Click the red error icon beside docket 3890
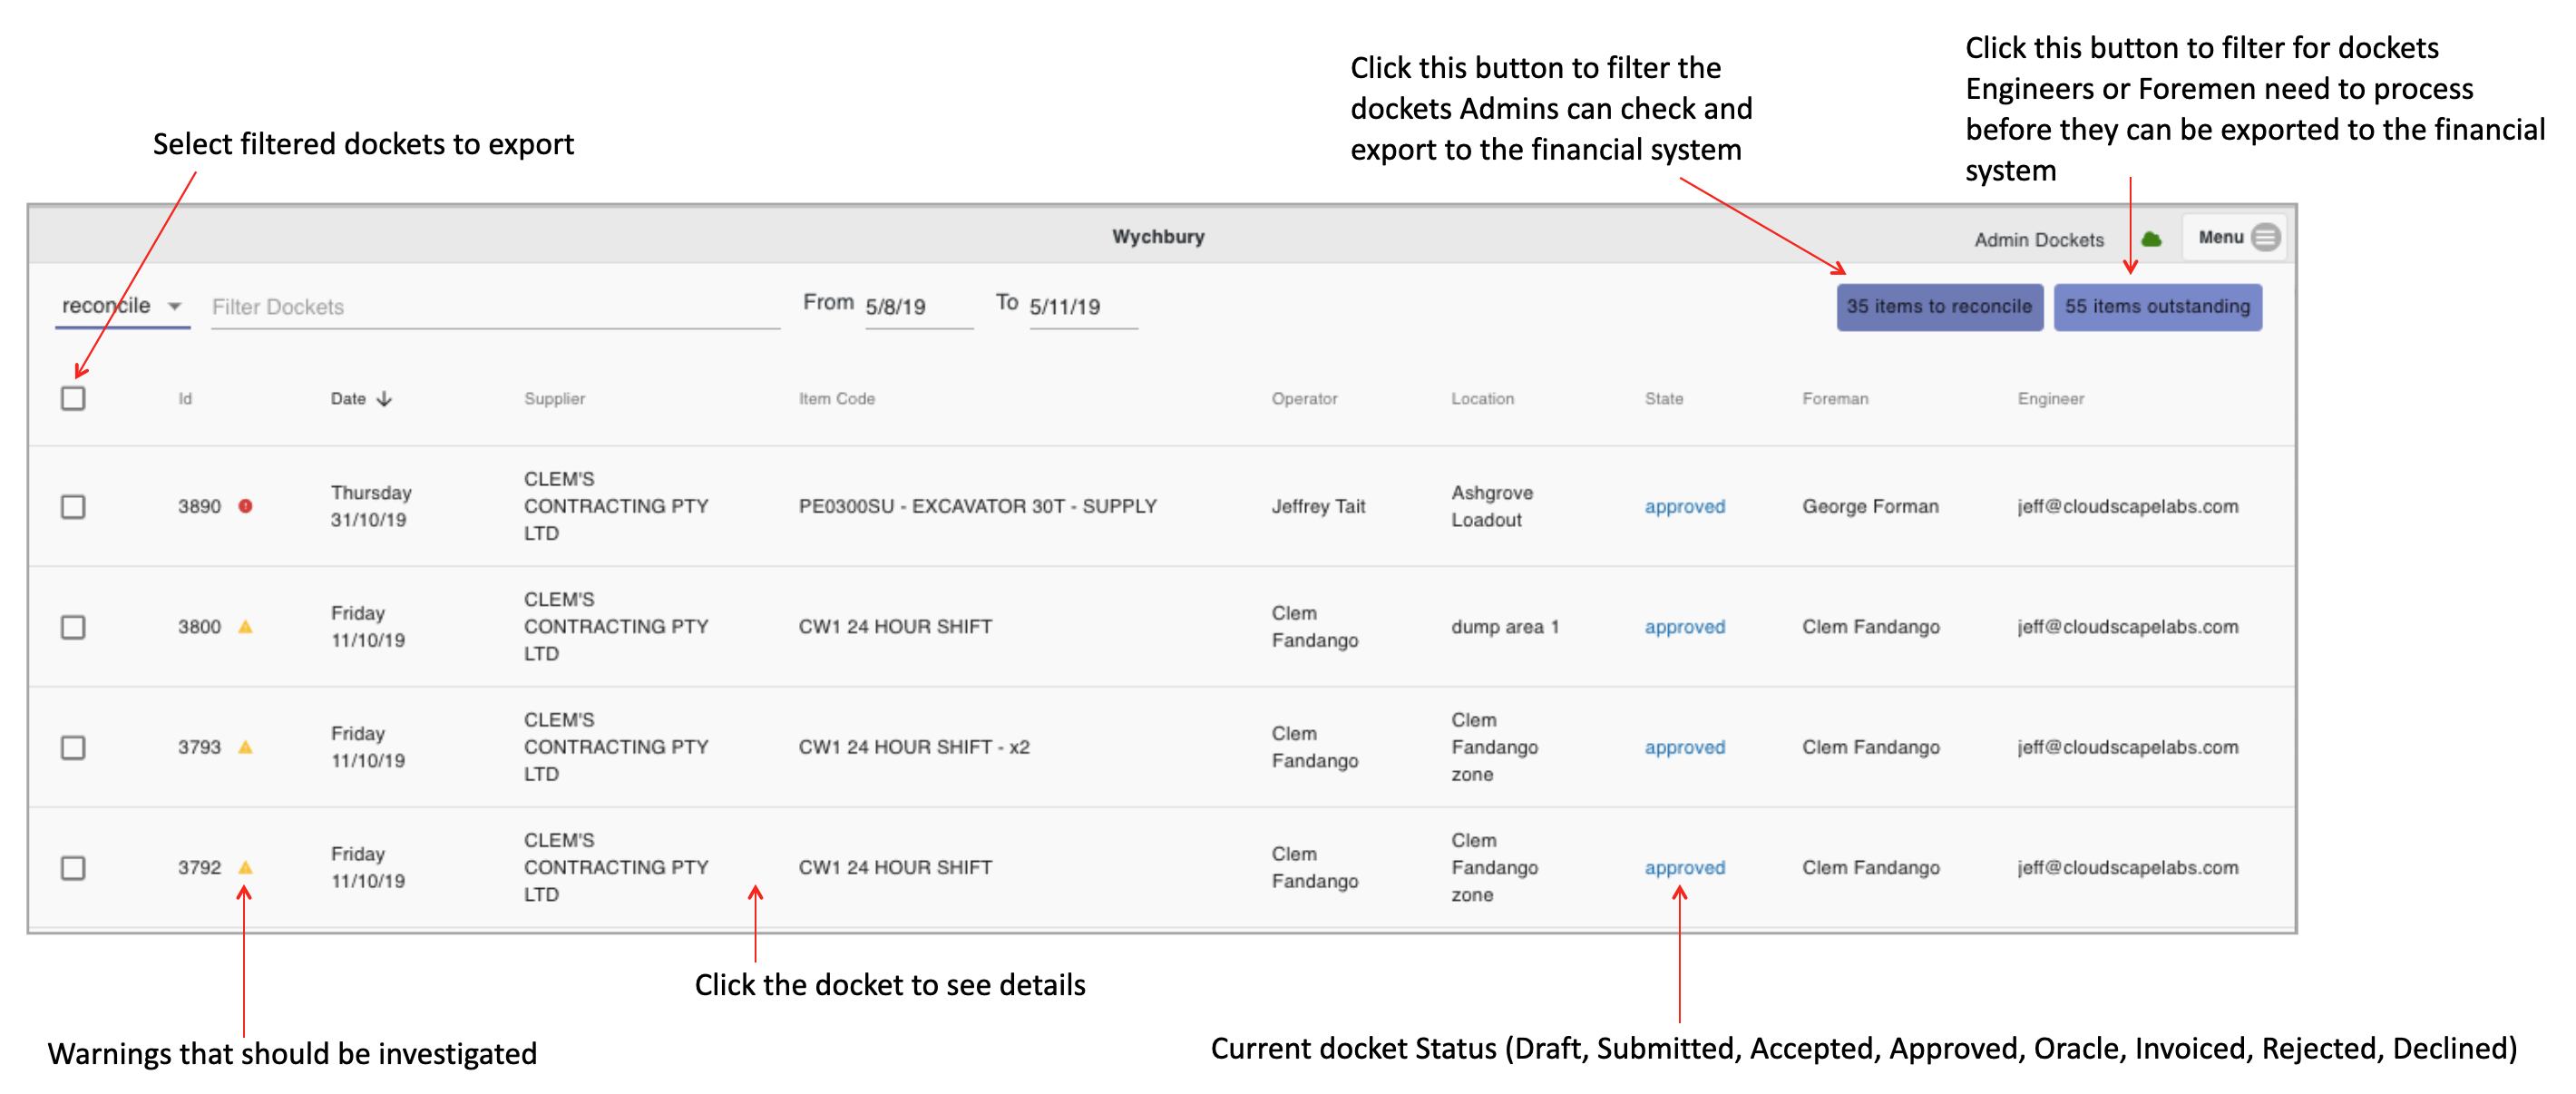The height and width of the screenshot is (1094, 2576). tap(245, 506)
